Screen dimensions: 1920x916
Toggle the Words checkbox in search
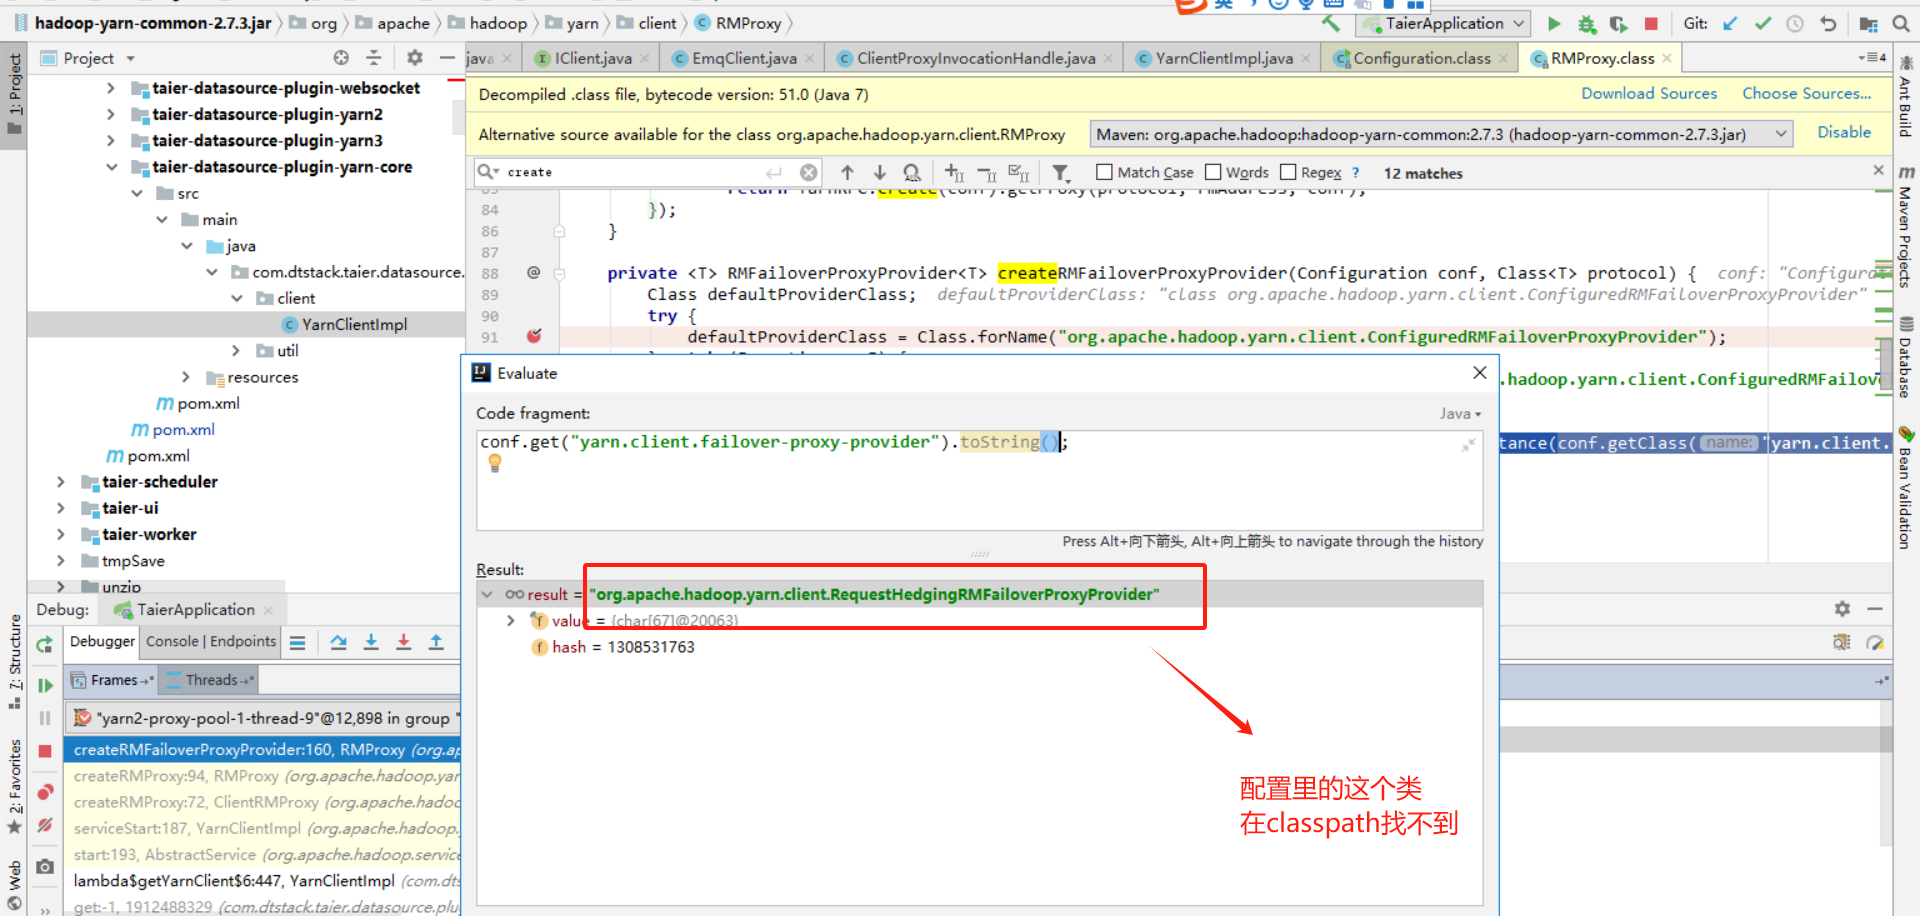coord(1212,171)
